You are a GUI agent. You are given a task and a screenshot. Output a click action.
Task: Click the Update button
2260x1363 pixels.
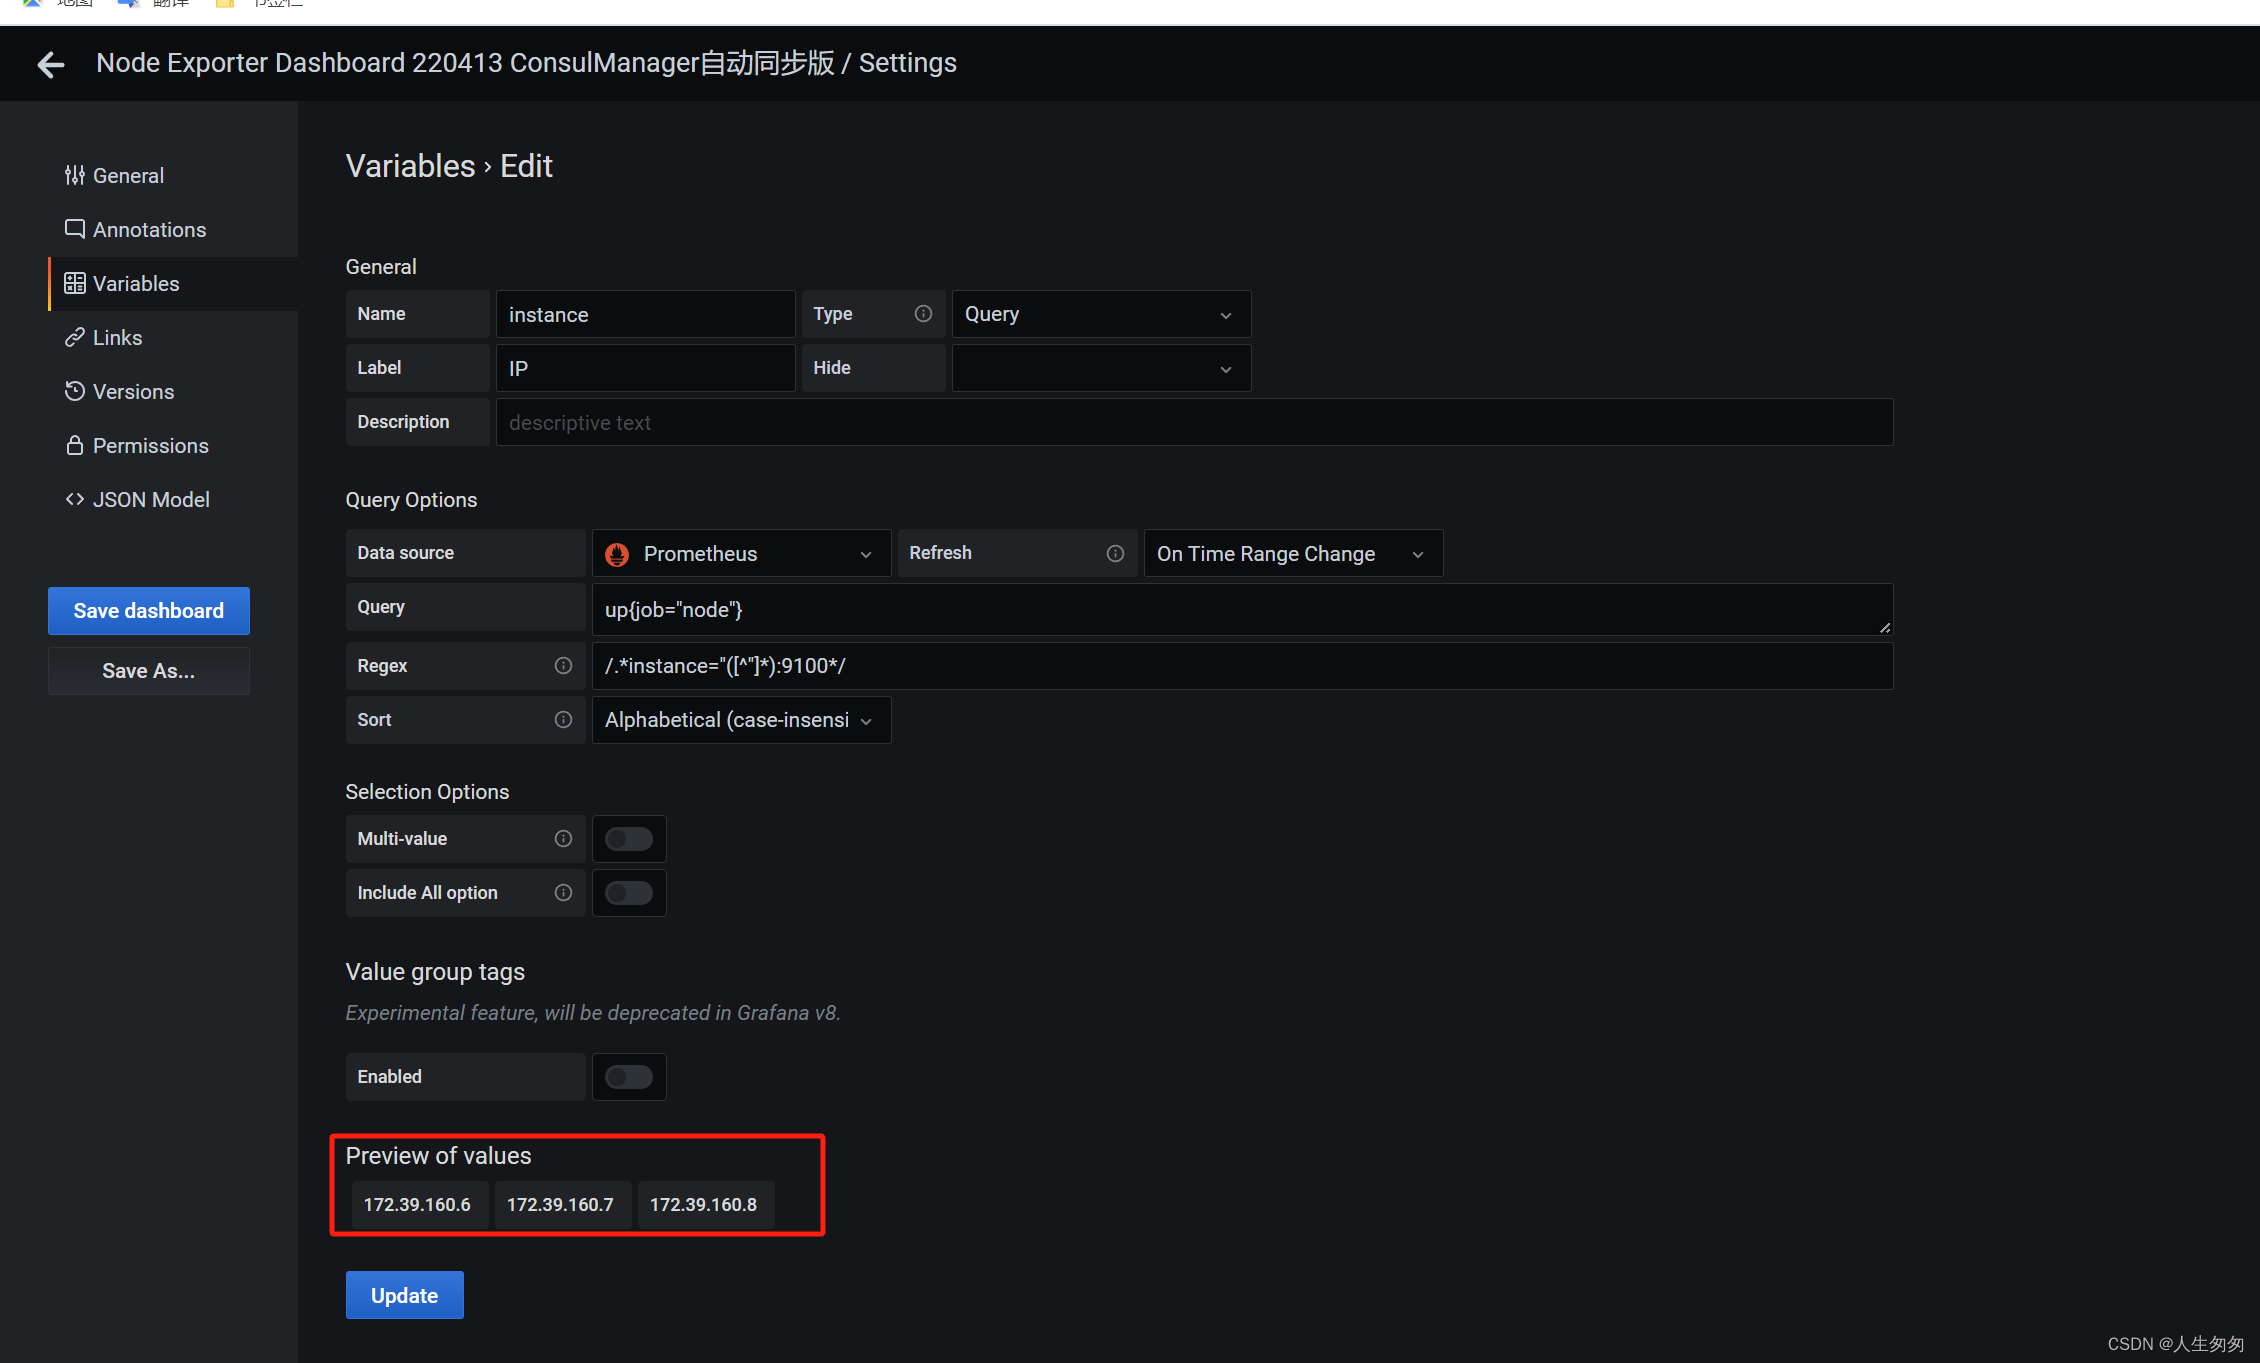tap(404, 1295)
